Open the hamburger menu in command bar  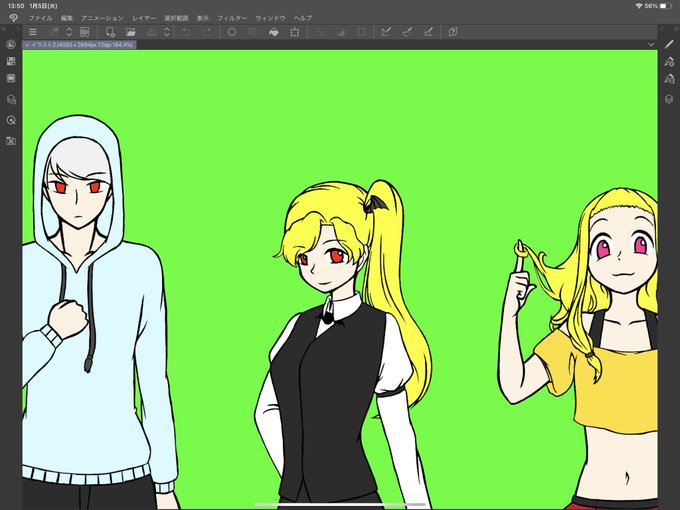click(33, 32)
